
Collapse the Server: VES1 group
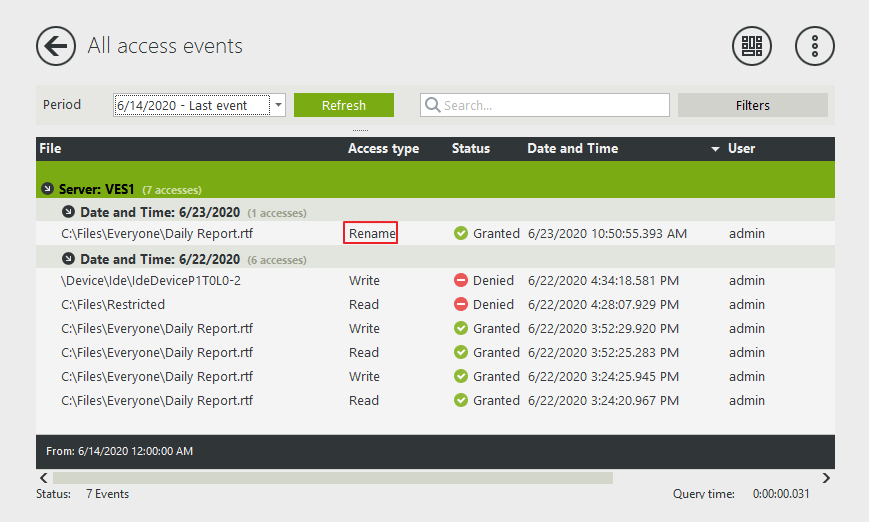(x=47, y=189)
